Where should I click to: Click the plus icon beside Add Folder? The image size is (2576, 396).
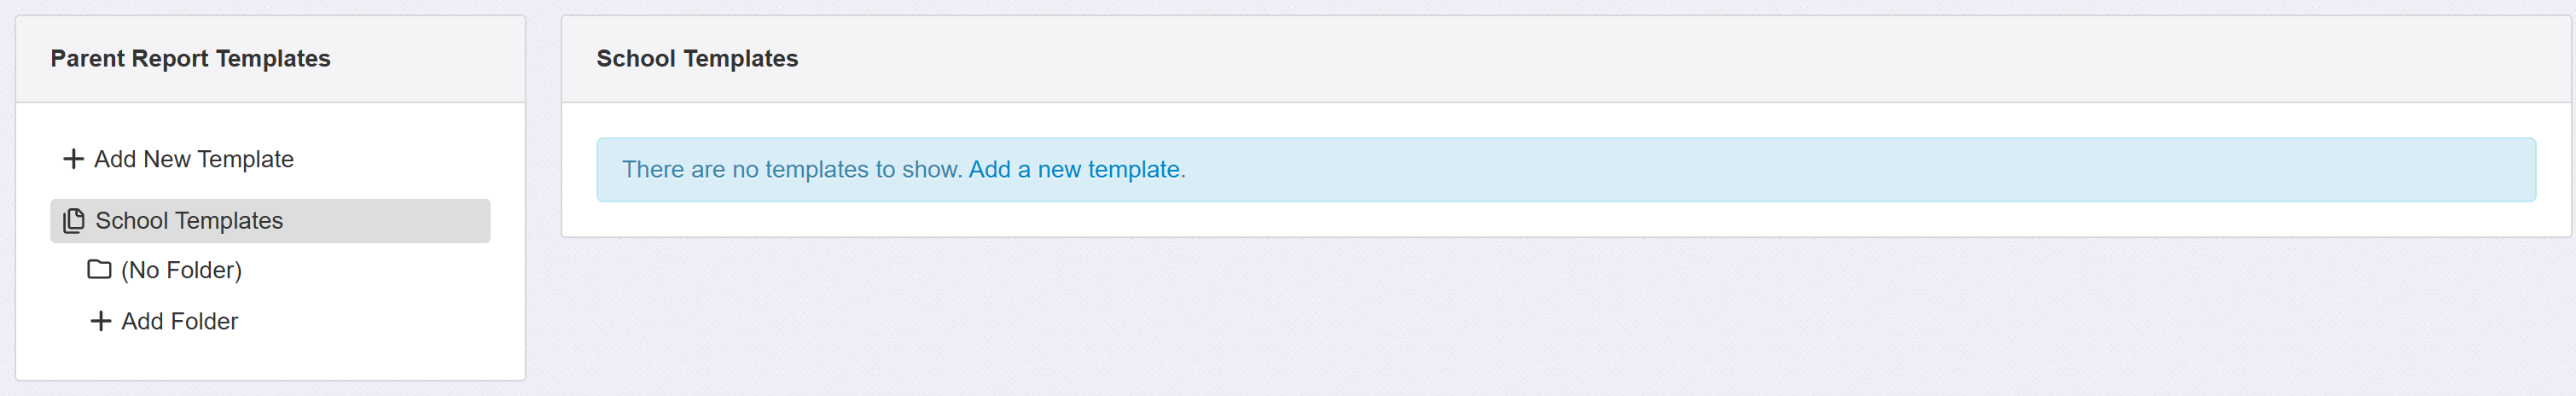100,321
